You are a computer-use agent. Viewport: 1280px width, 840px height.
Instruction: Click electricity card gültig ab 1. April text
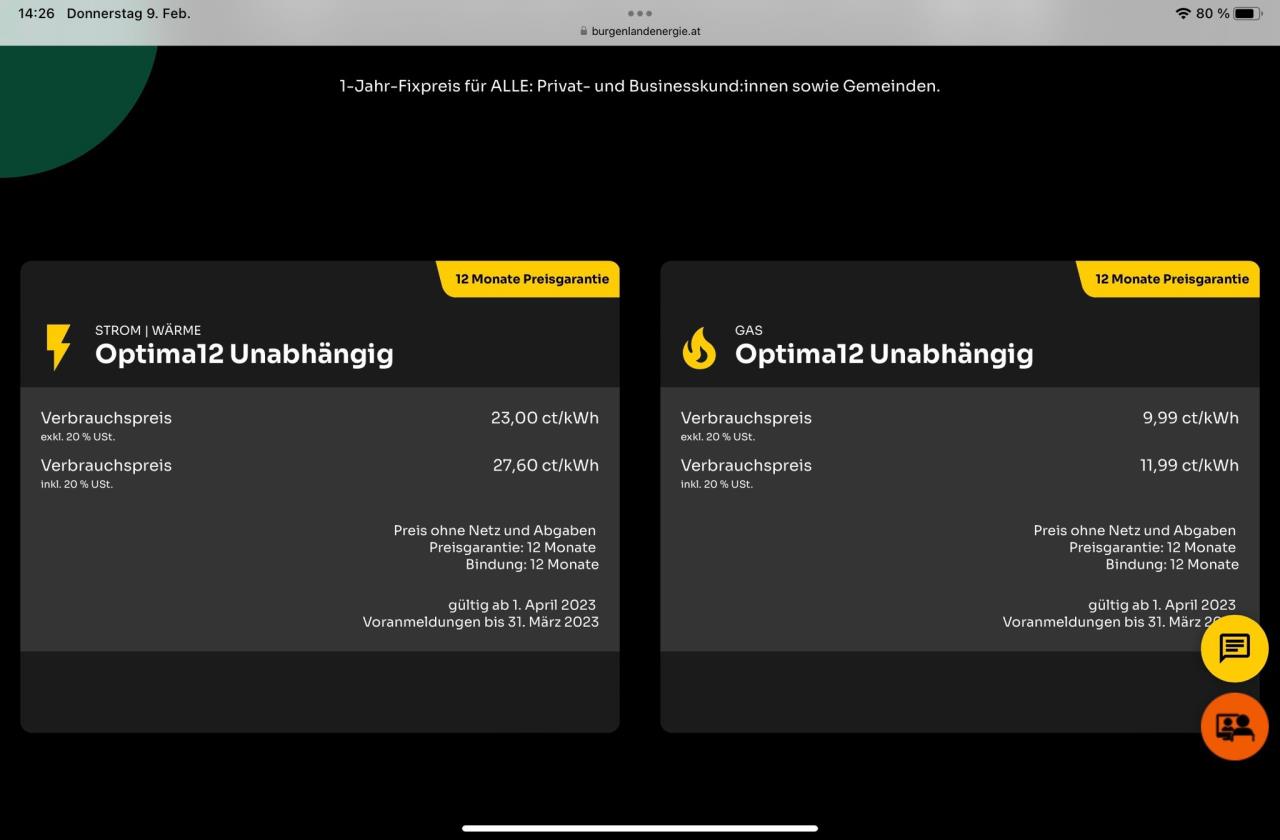[522, 605]
